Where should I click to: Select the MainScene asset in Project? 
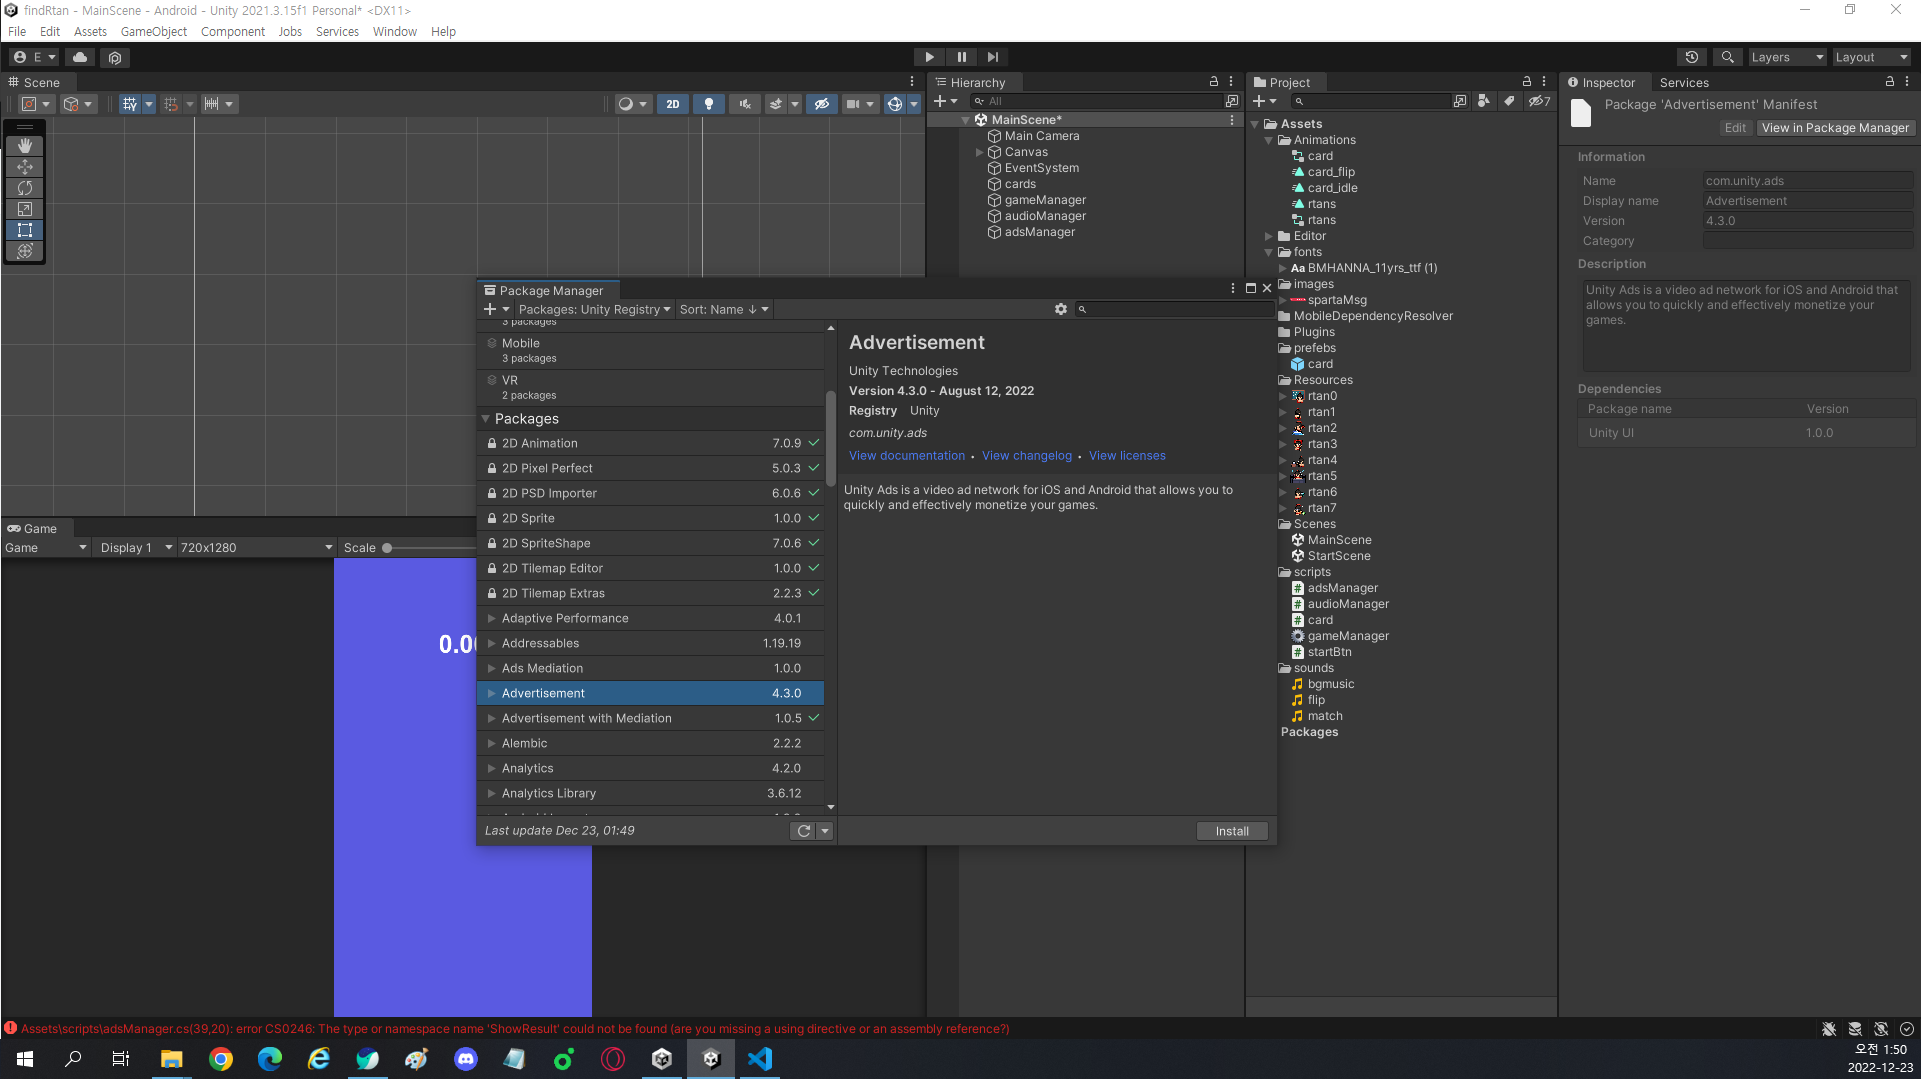pyautogui.click(x=1339, y=540)
